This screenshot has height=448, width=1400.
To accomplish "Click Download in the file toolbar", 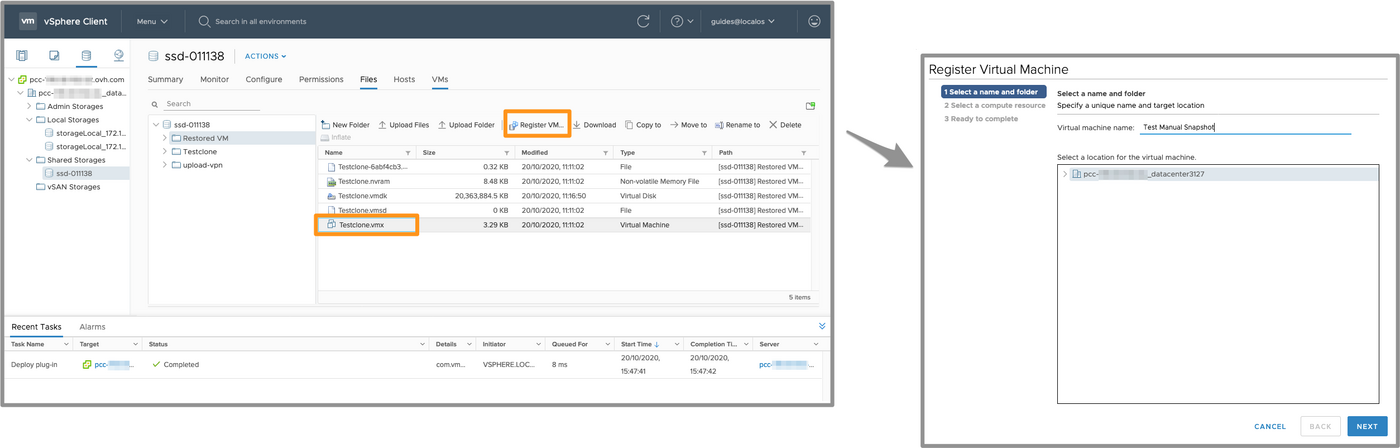I will tap(594, 125).
